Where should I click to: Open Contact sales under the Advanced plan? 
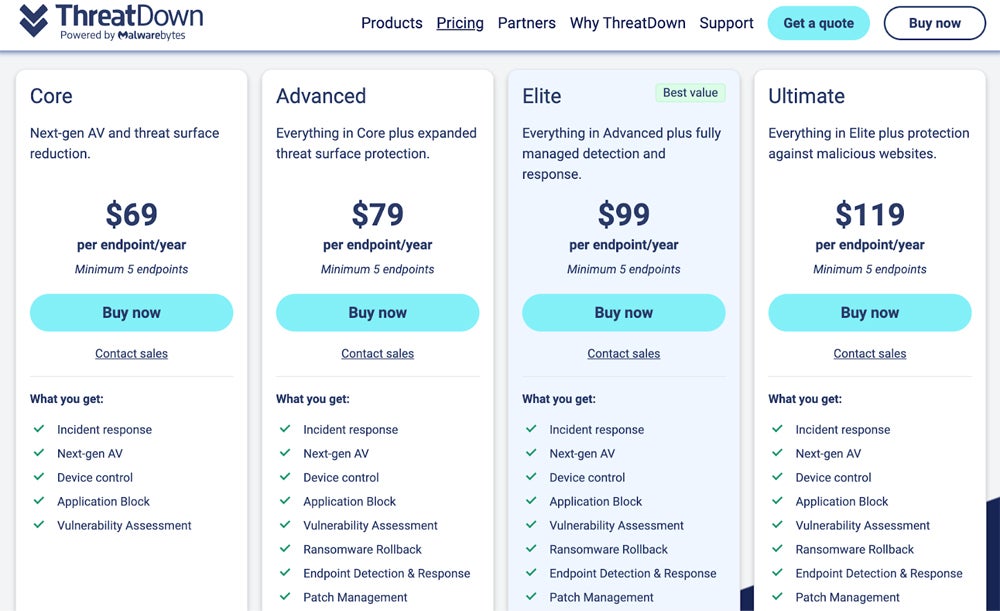click(x=377, y=353)
